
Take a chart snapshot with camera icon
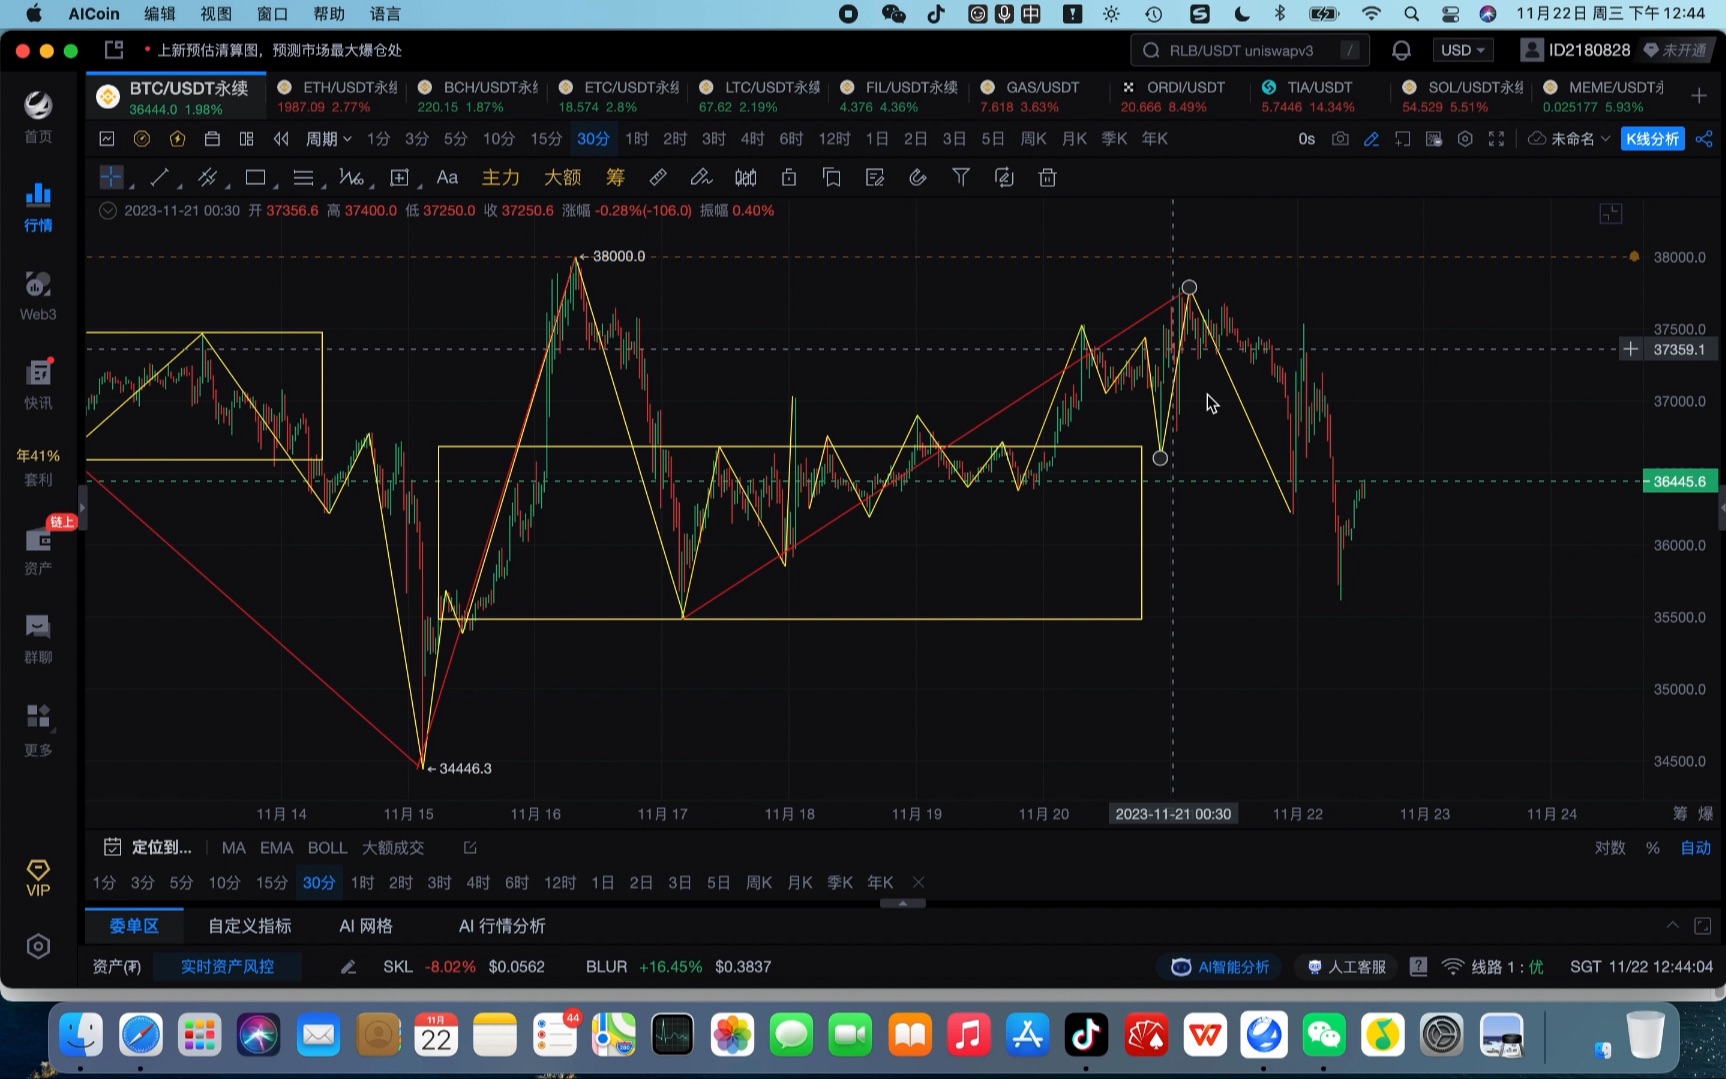click(x=1340, y=139)
